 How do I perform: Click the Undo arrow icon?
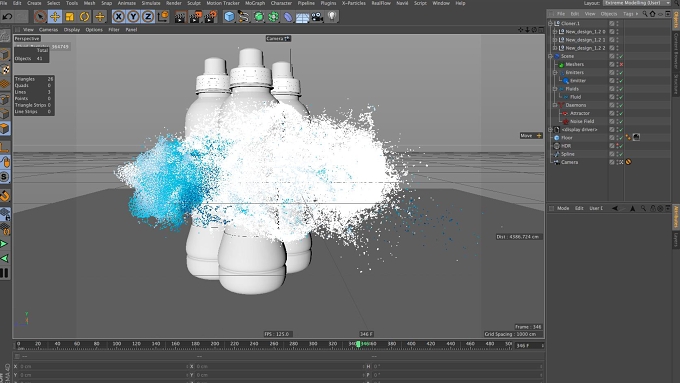(x=7, y=17)
